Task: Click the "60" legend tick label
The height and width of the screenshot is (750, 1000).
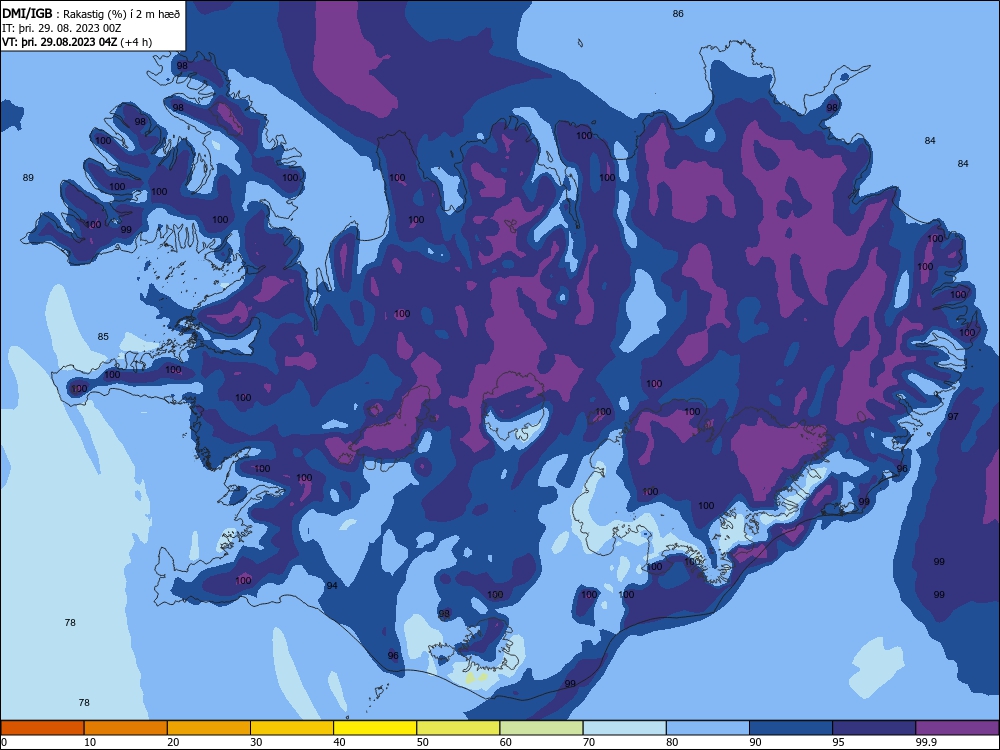Action: [506, 742]
